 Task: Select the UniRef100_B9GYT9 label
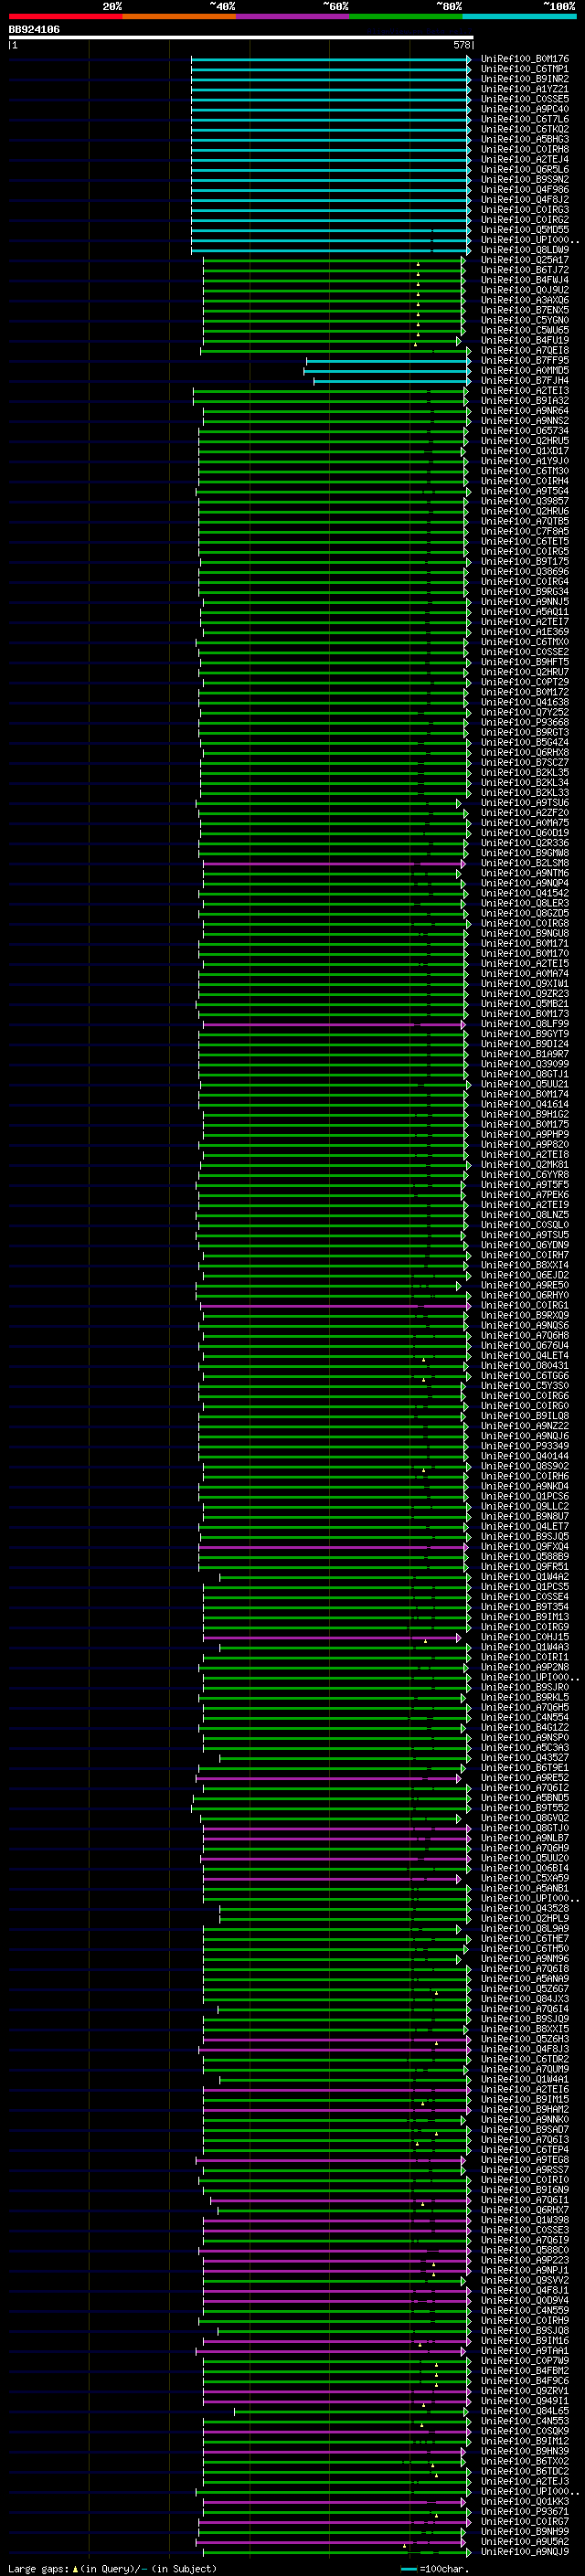524,1034
